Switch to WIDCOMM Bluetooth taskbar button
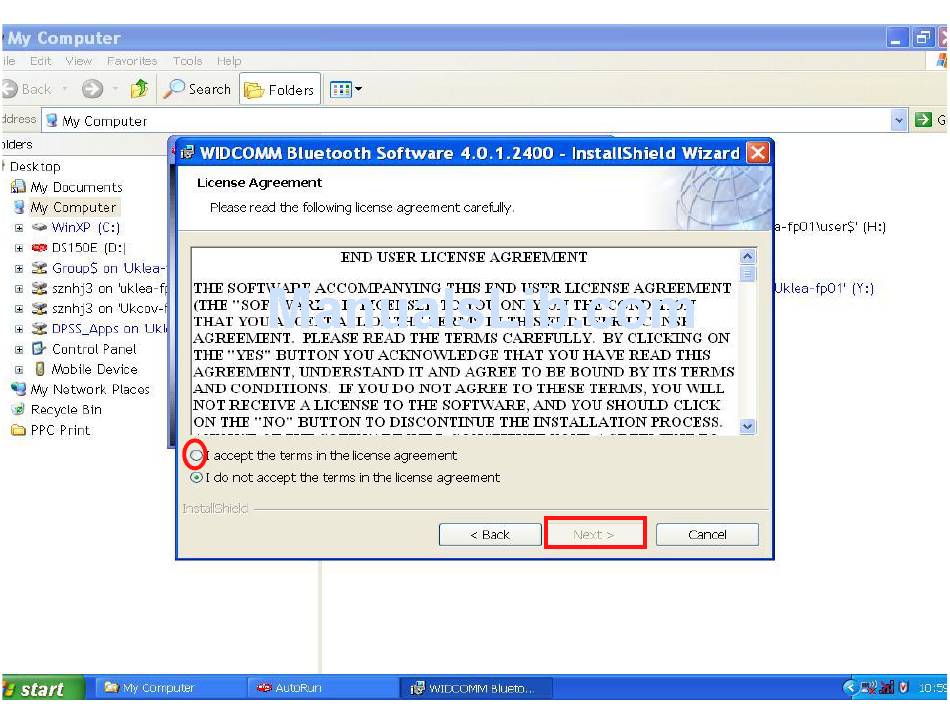The width and height of the screenshot is (950, 725). click(476, 688)
